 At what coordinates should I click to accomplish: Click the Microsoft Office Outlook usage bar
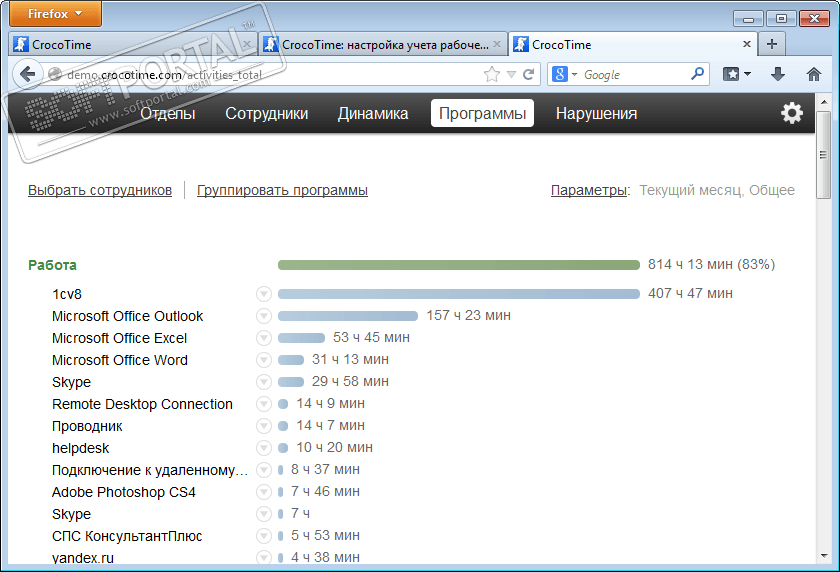[x=348, y=315]
